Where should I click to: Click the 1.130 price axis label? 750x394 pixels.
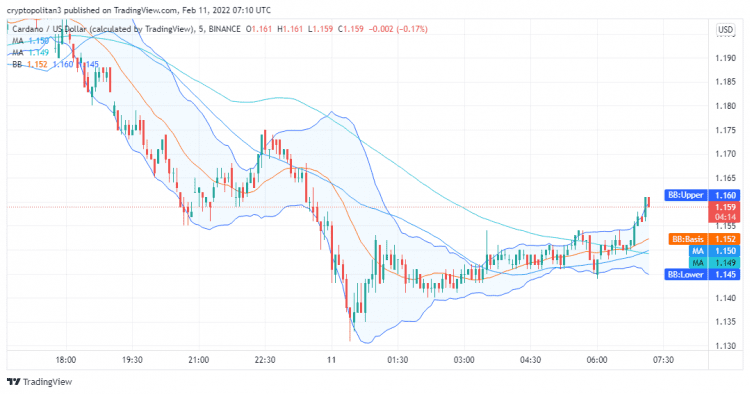point(725,346)
